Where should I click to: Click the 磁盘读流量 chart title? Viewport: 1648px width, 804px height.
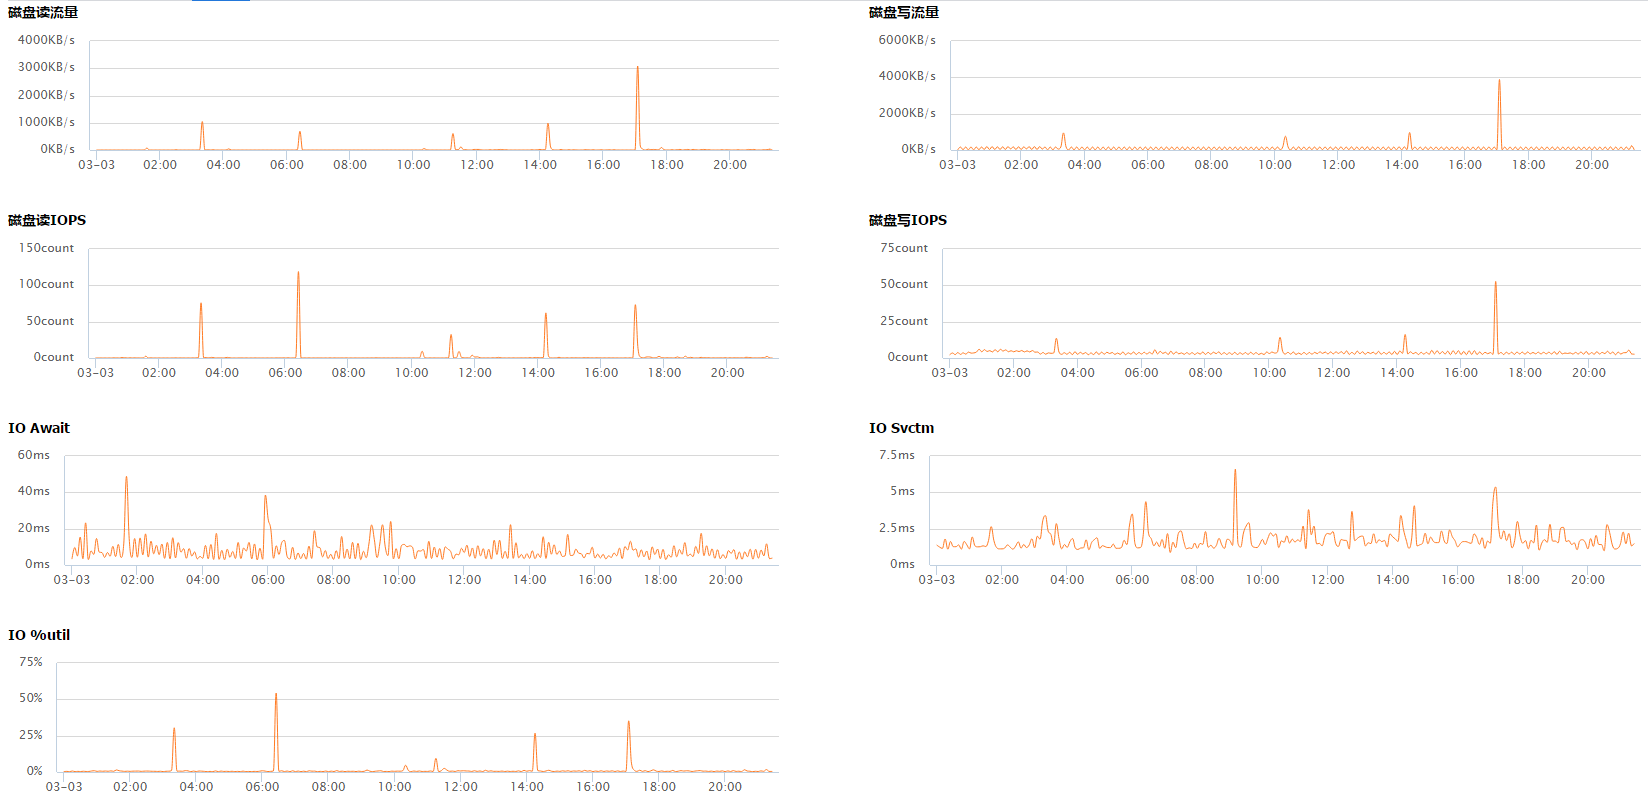click(43, 12)
